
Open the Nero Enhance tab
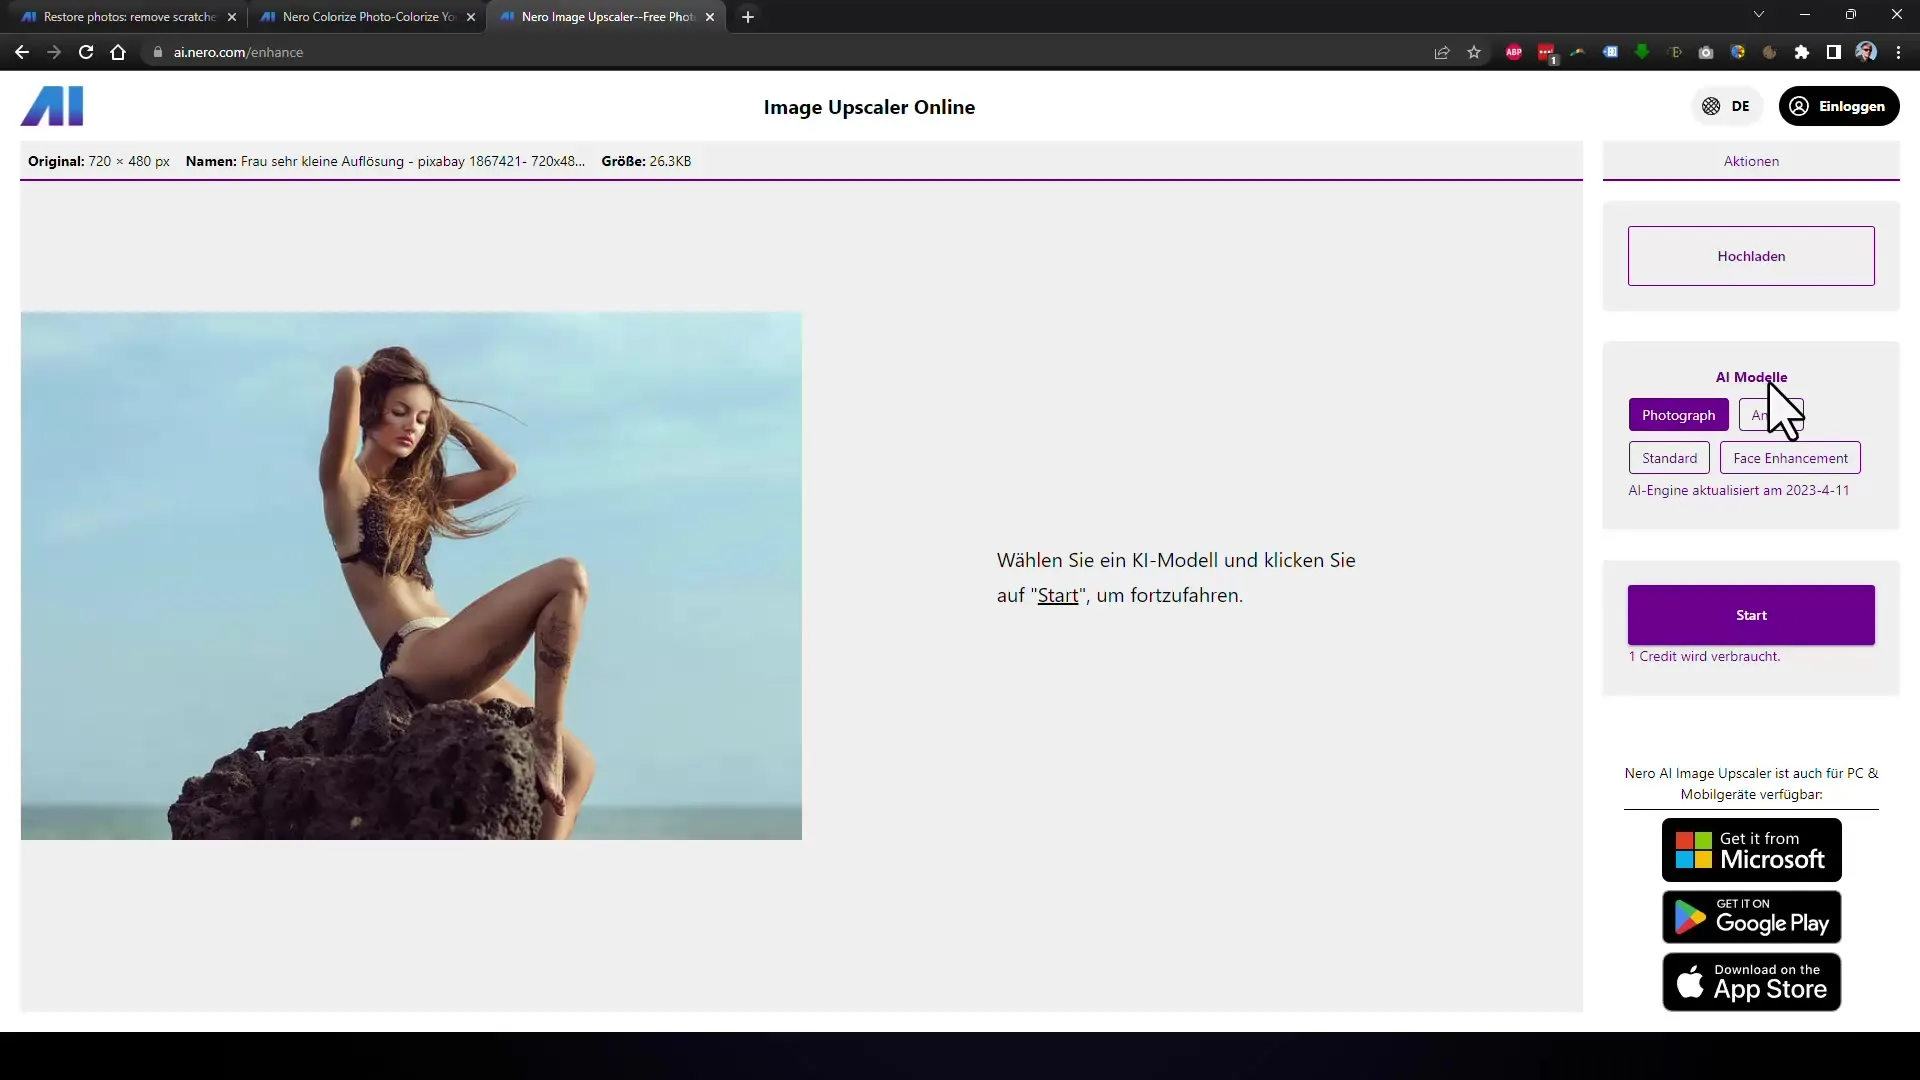[609, 16]
